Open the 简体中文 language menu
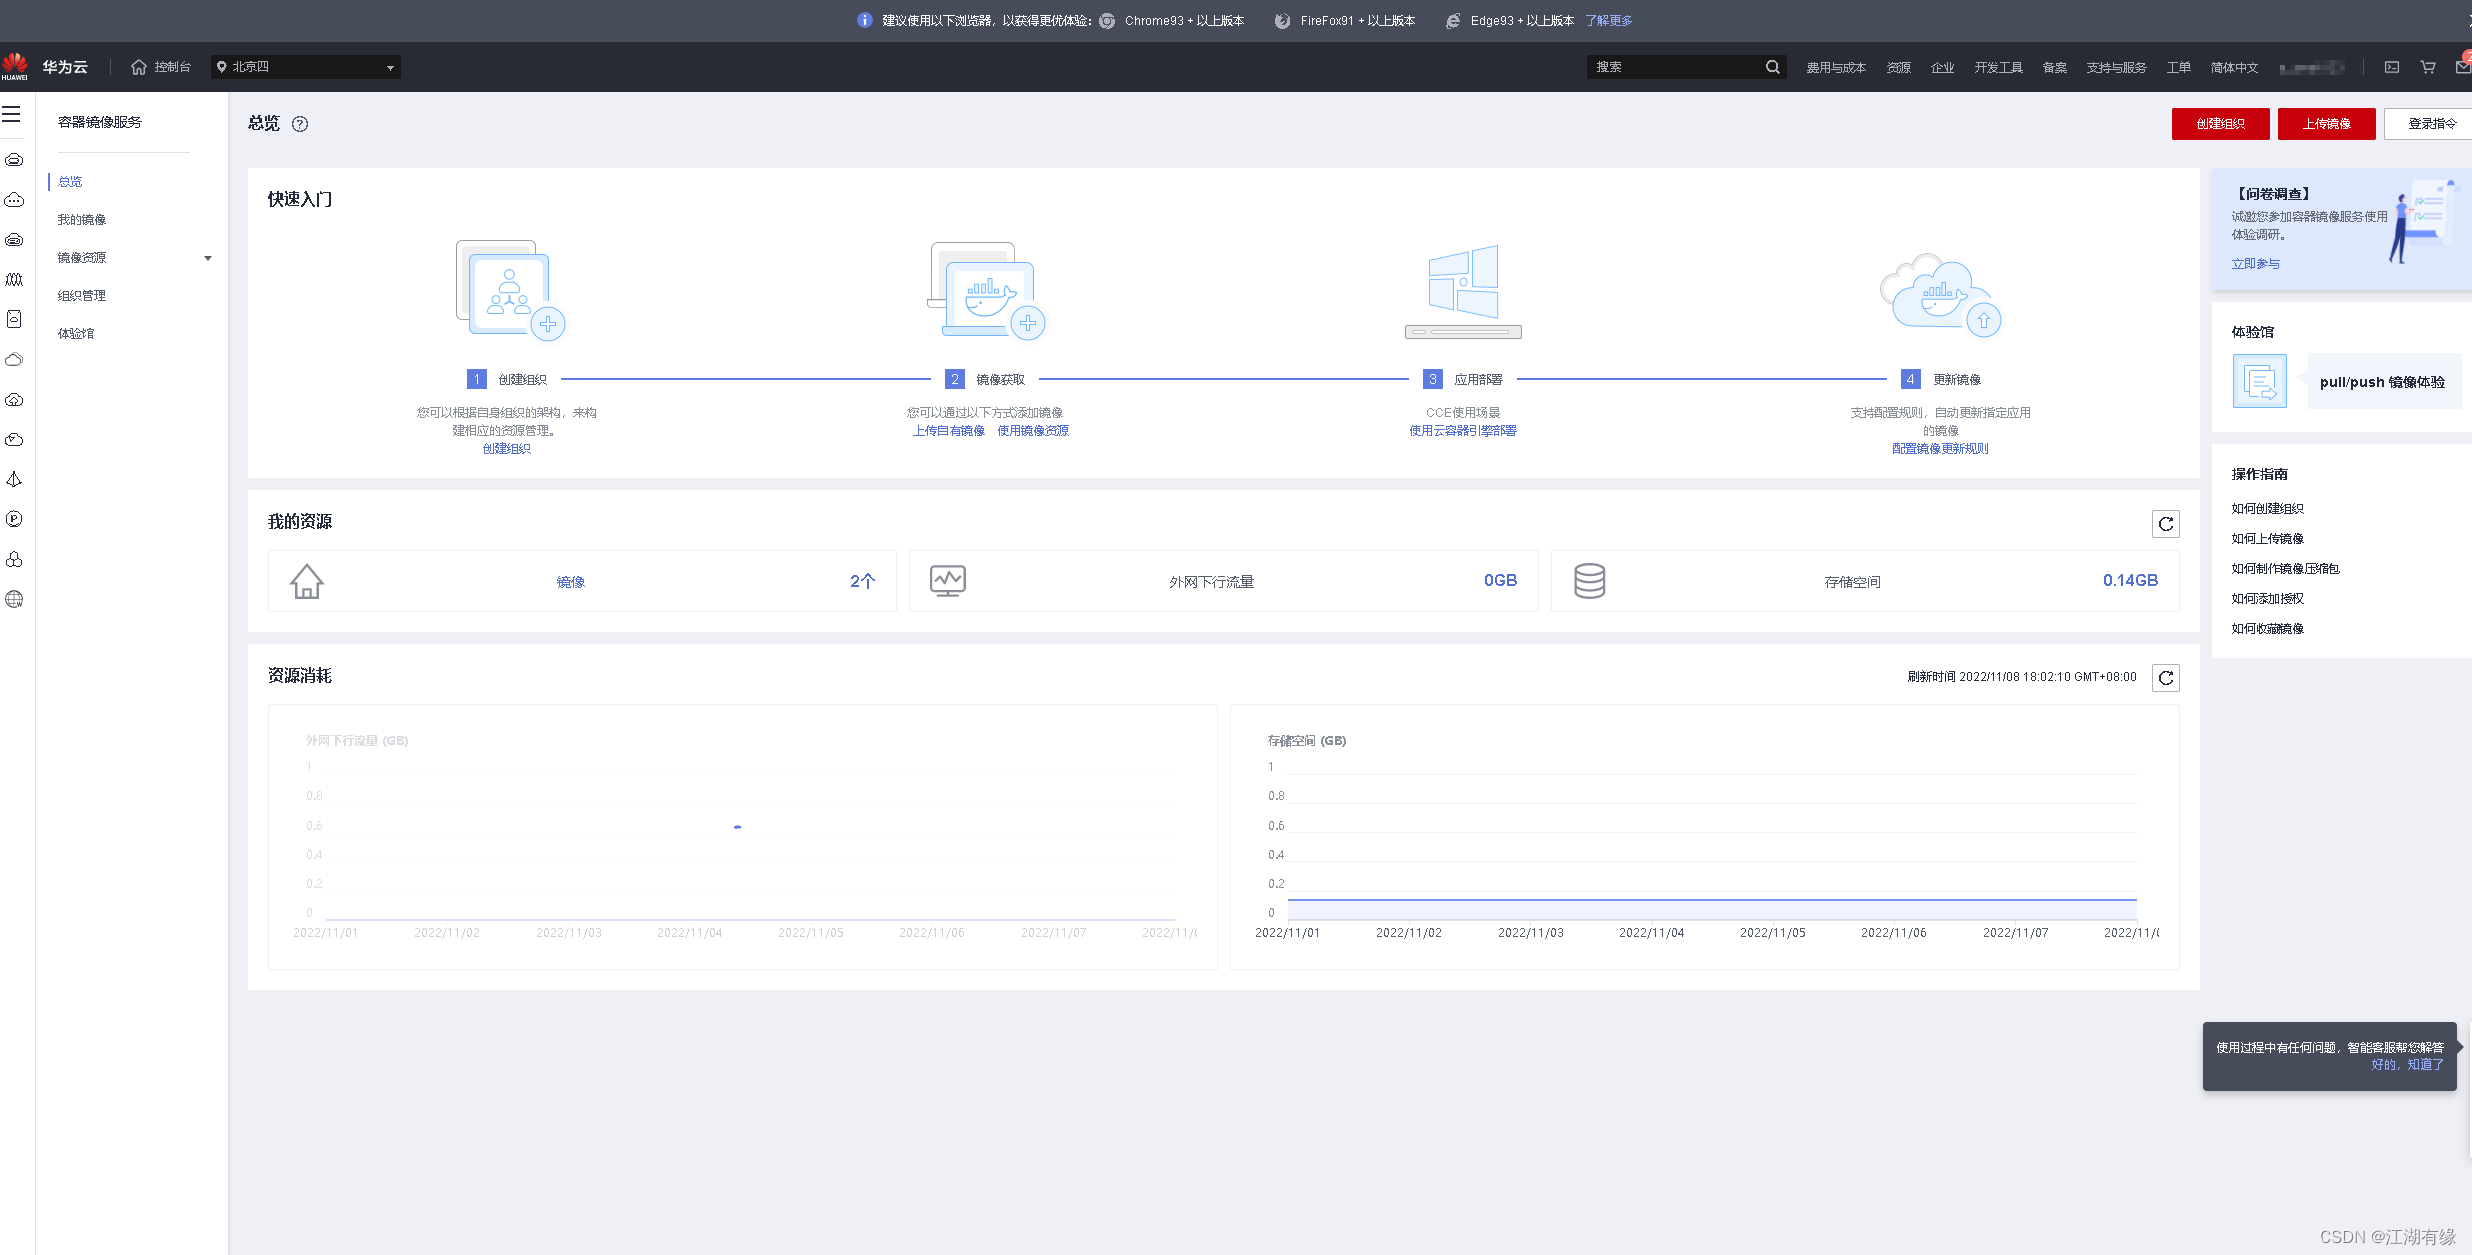The height and width of the screenshot is (1255, 2472). (x=2234, y=67)
